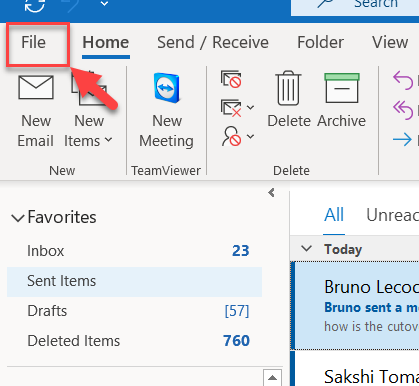Click the Clean Up envelope icon
The height and width of the screenshot is (386, 419).
[x=231, y=108]
